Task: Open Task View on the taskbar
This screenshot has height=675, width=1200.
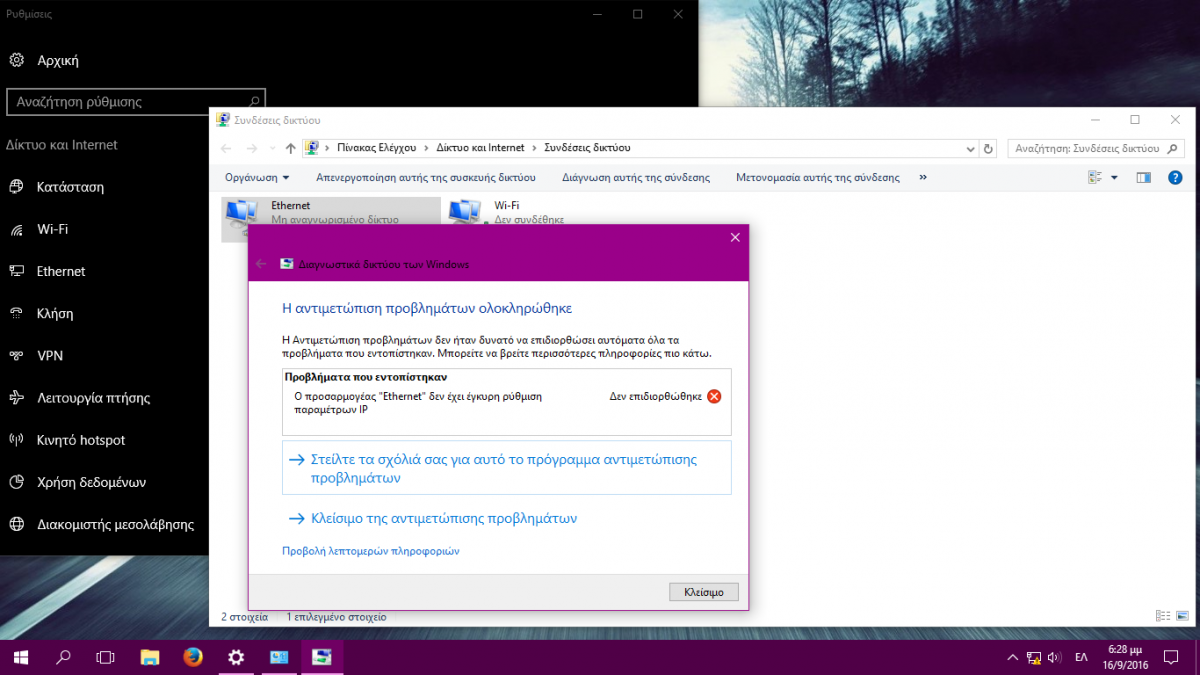Action: (105, 657)
